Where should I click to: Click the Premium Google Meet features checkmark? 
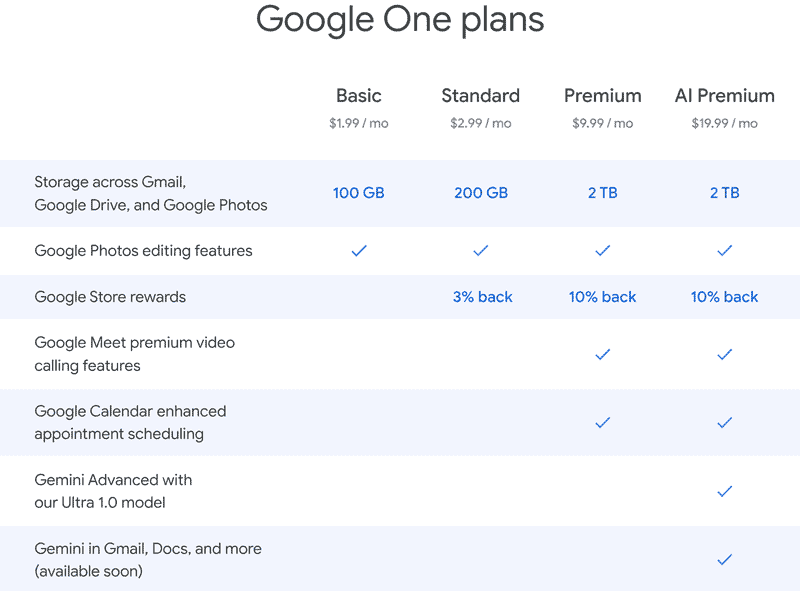602,354
